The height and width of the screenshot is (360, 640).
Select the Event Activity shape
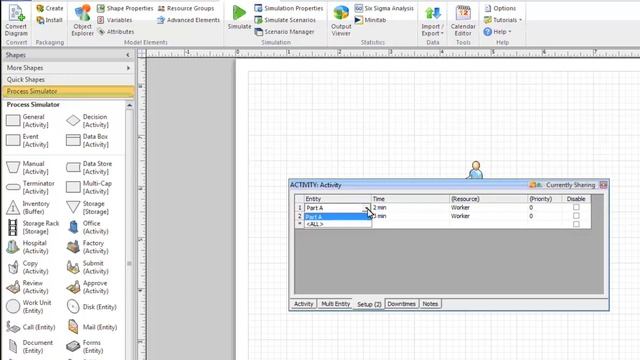(x=28, y=140)
